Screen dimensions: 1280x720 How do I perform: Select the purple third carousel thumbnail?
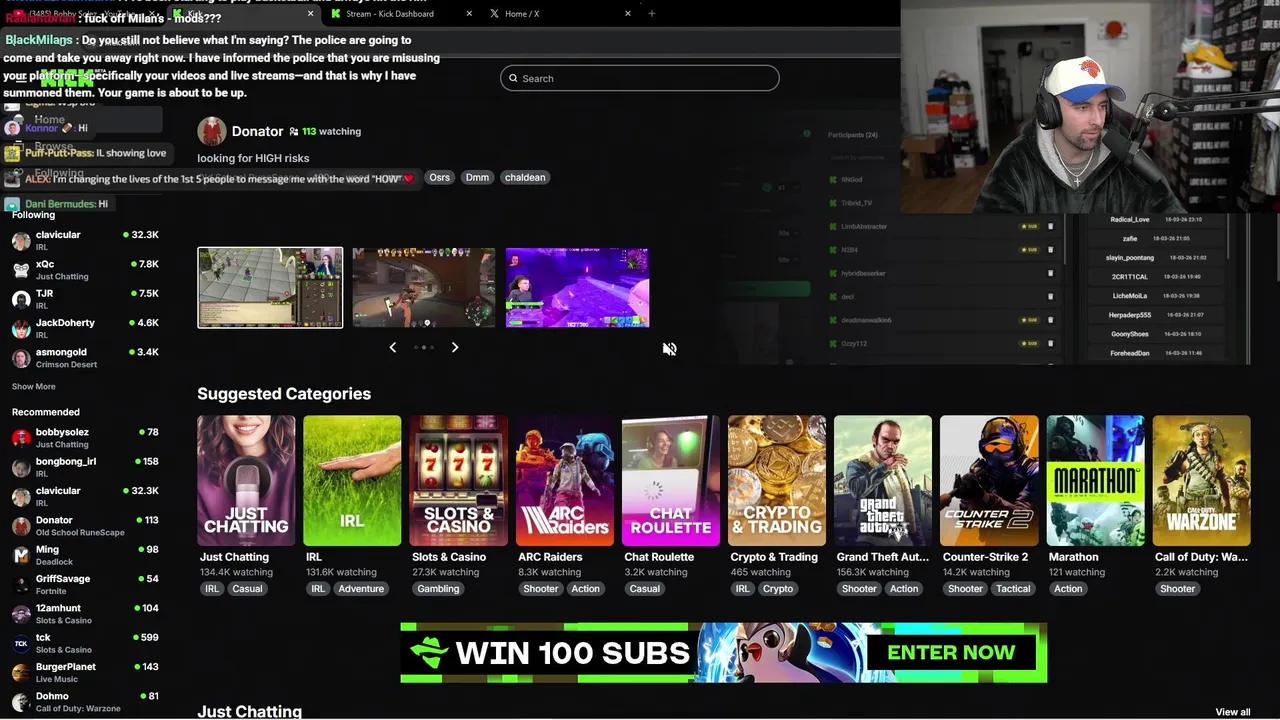point(577,287)
